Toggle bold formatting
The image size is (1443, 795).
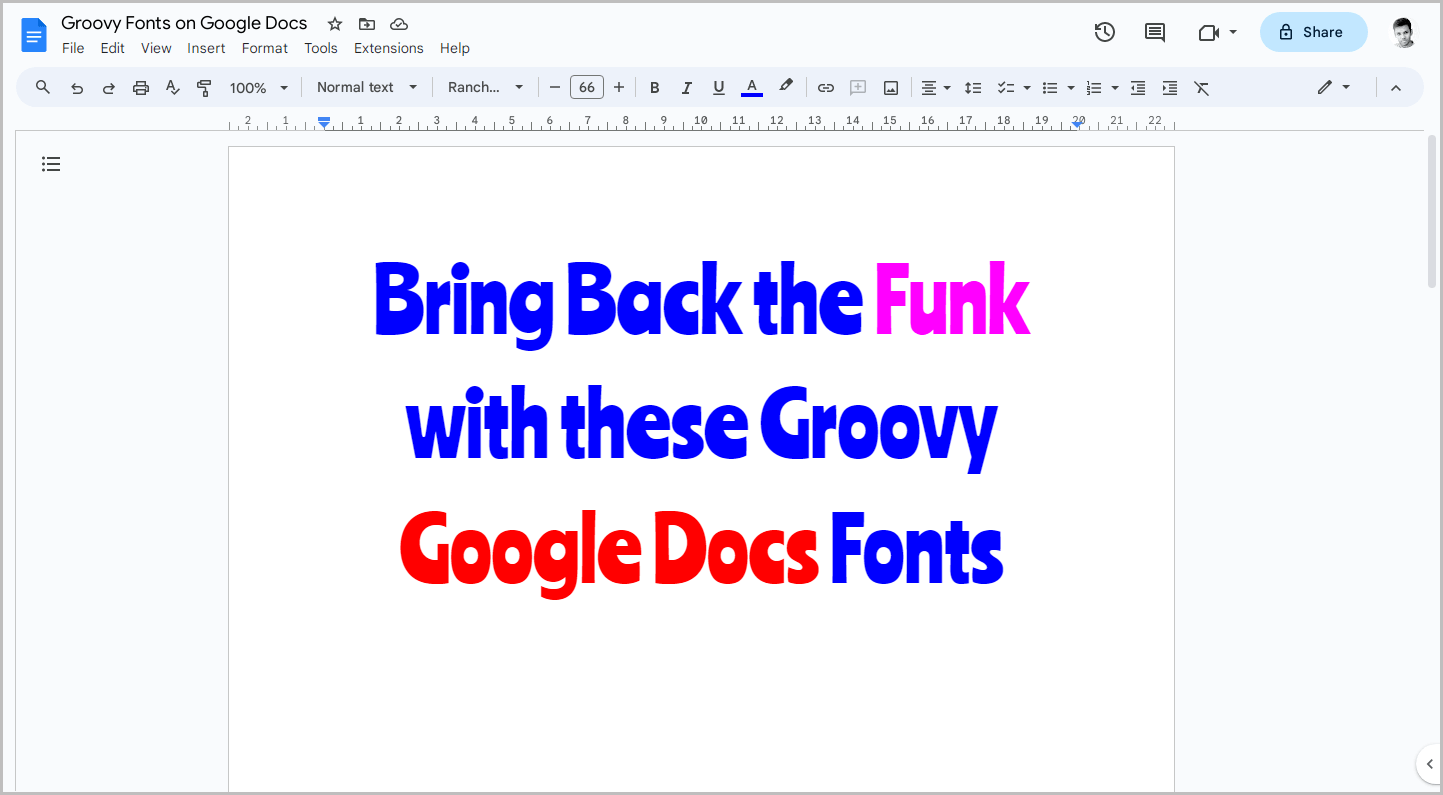click(654, 87)
